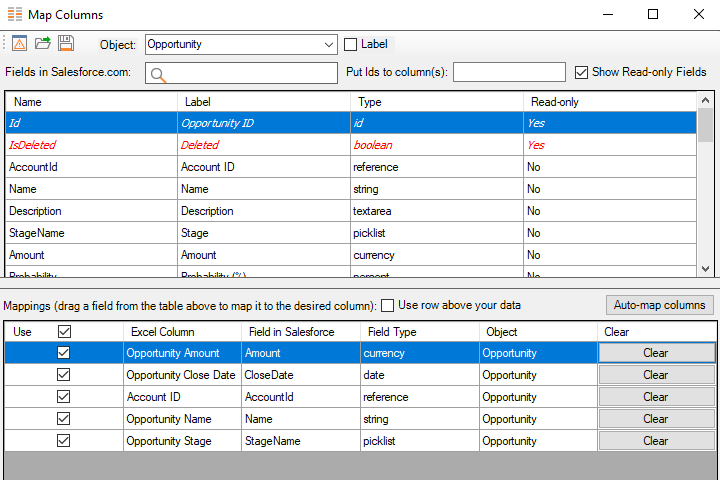Select the Amount name cell in fields table
Screen dimensions: 720x480
[91, 255]
